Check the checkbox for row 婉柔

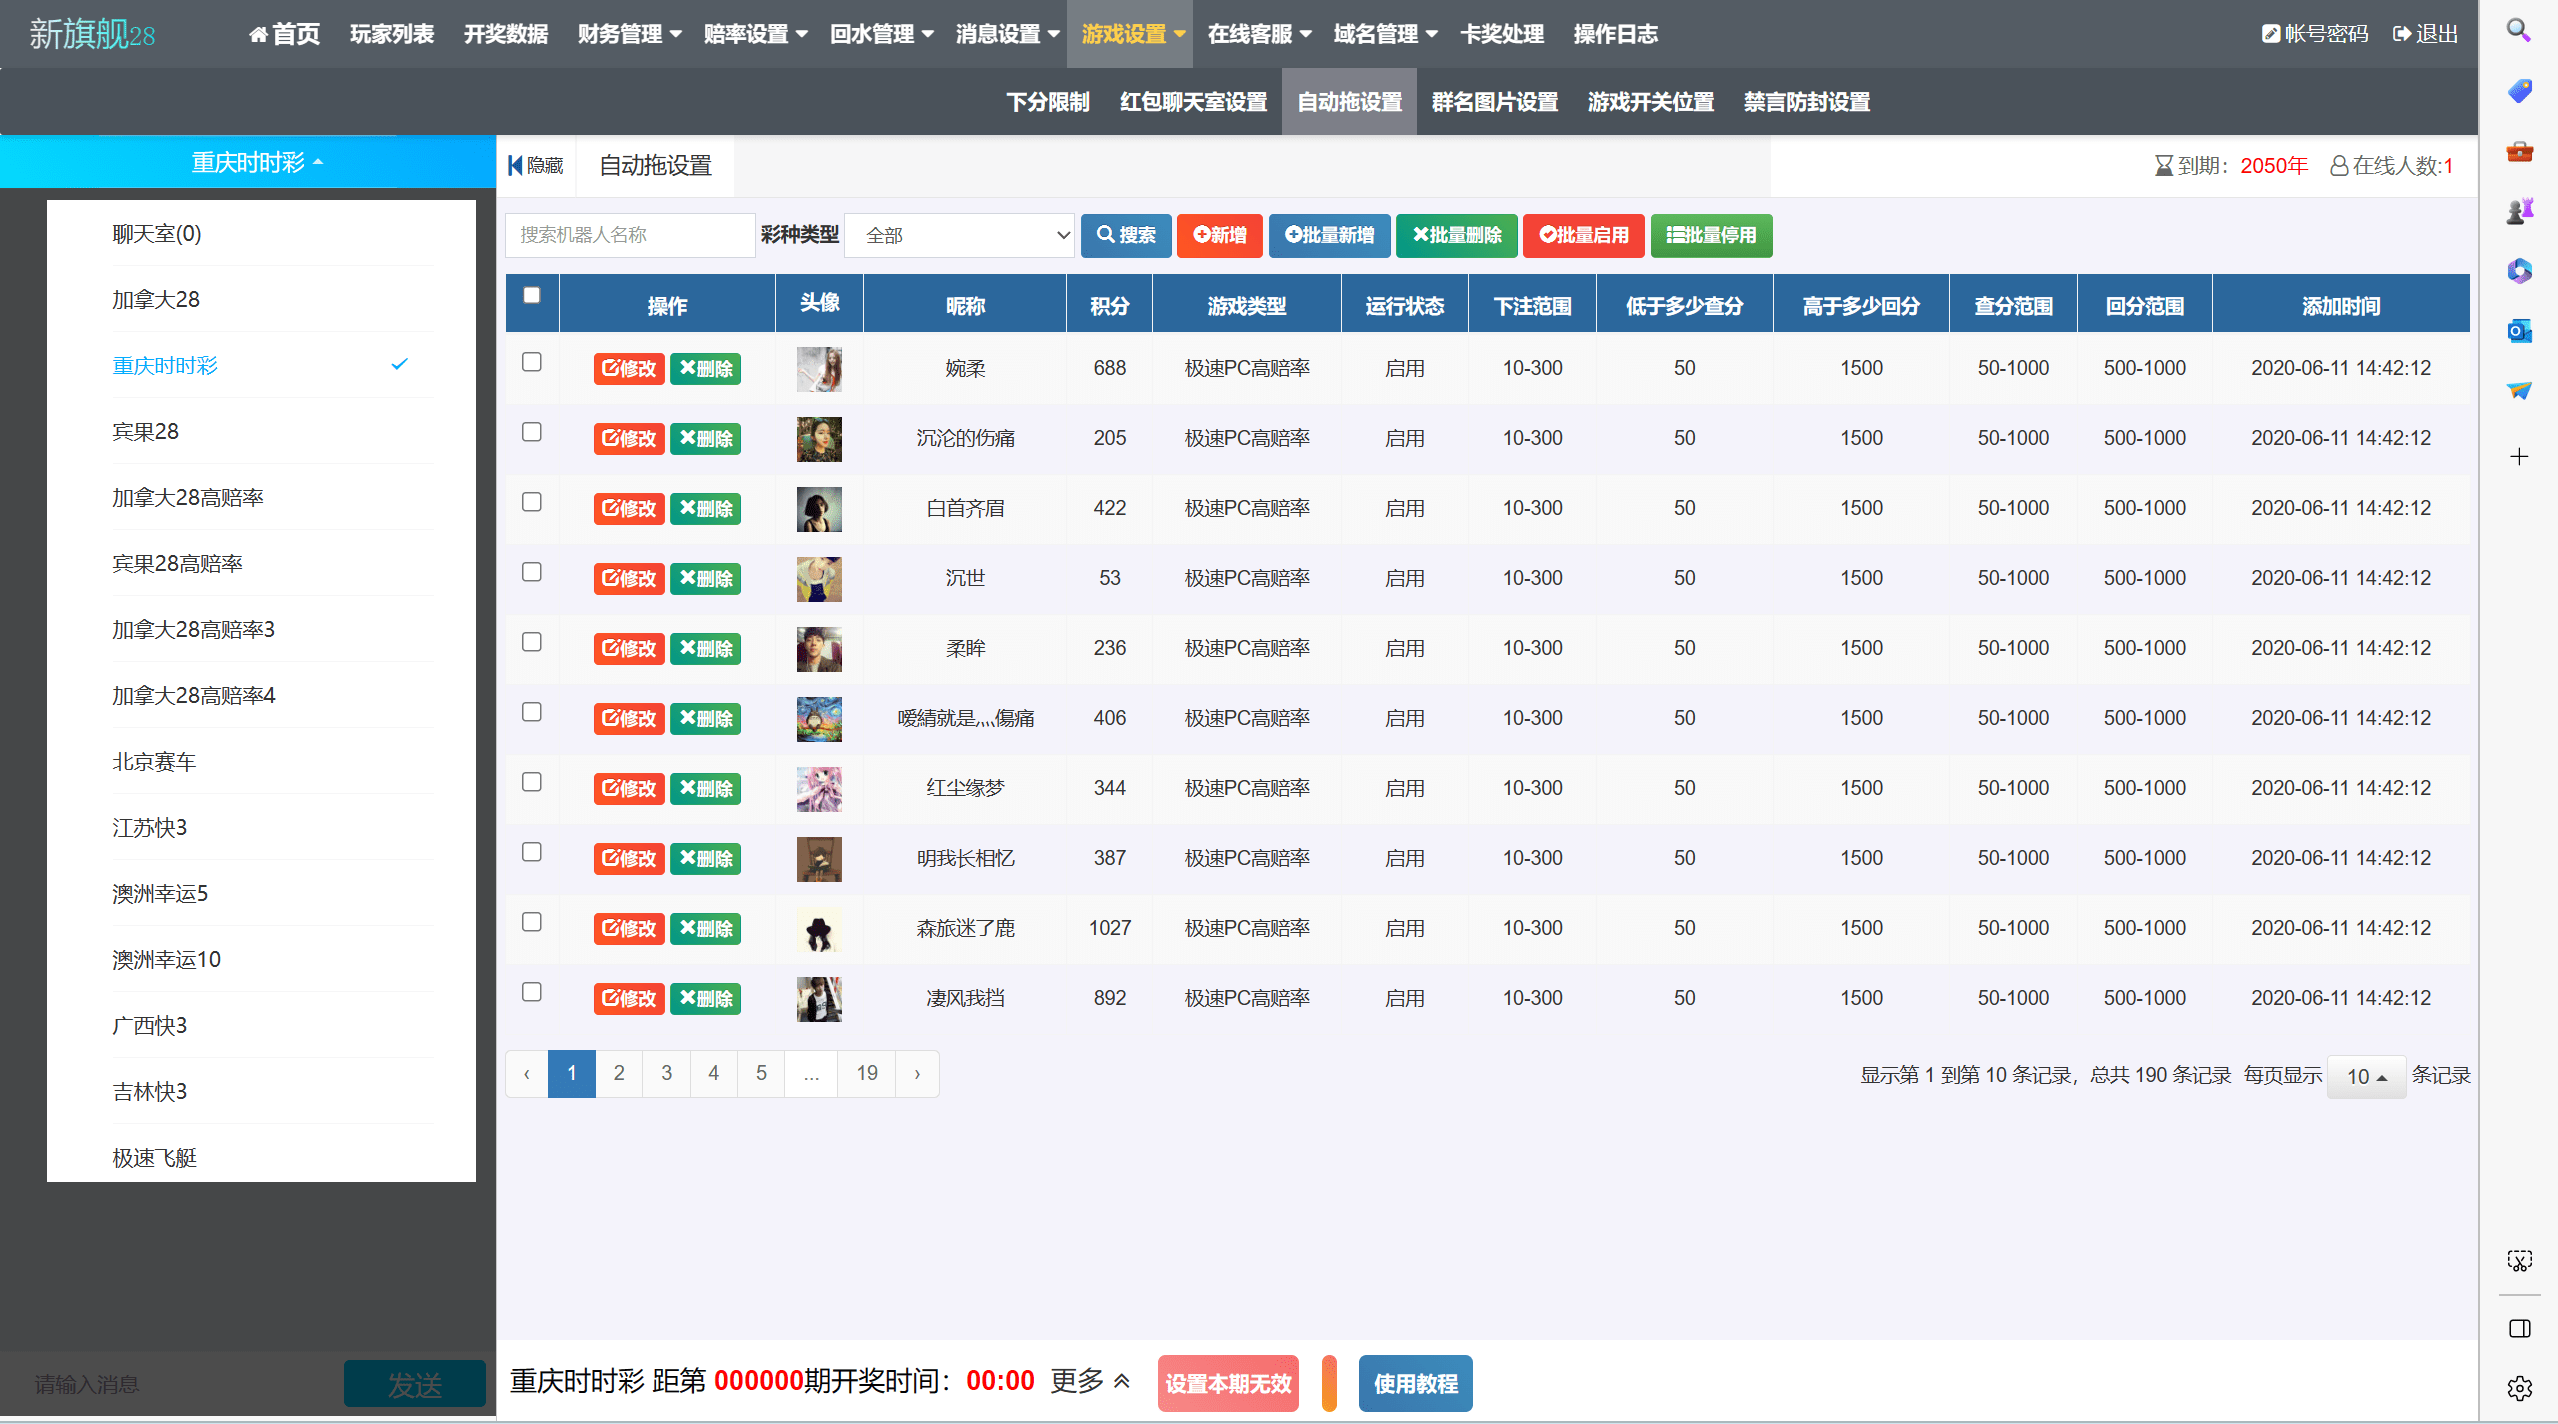click(x=532, y=363)
